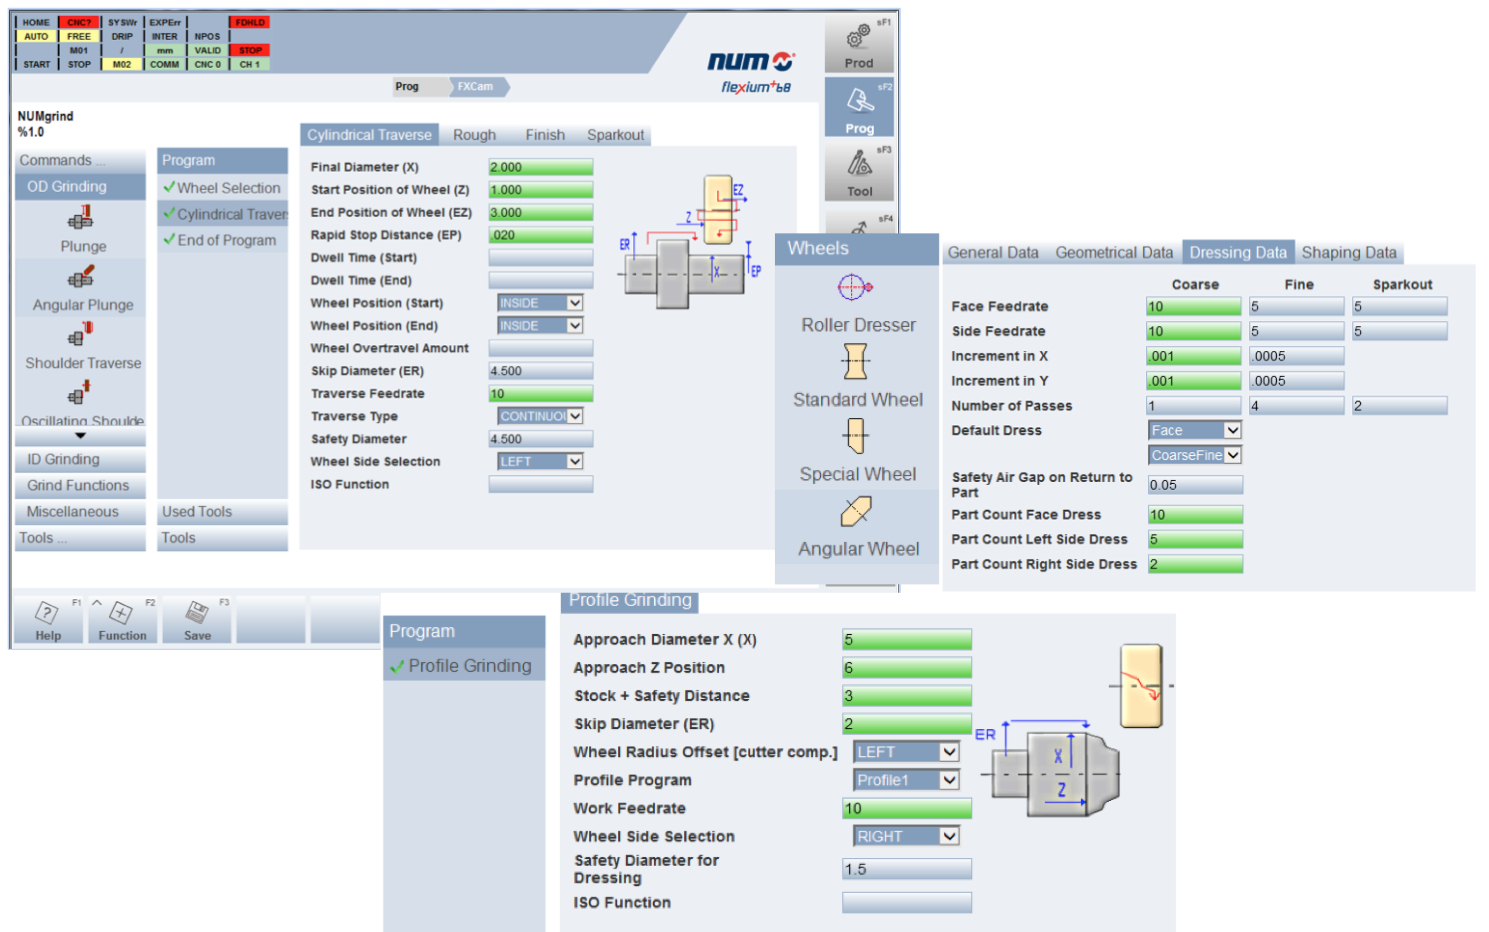Click the FXCam breadcrumb
The image size is (1489, 932).
point(476,87)
